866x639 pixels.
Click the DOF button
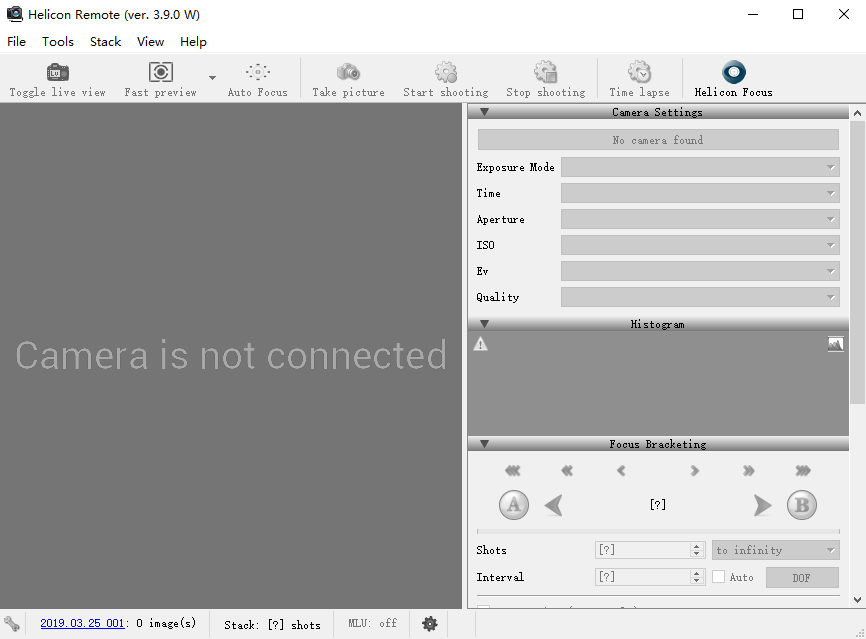click(802, 578)
